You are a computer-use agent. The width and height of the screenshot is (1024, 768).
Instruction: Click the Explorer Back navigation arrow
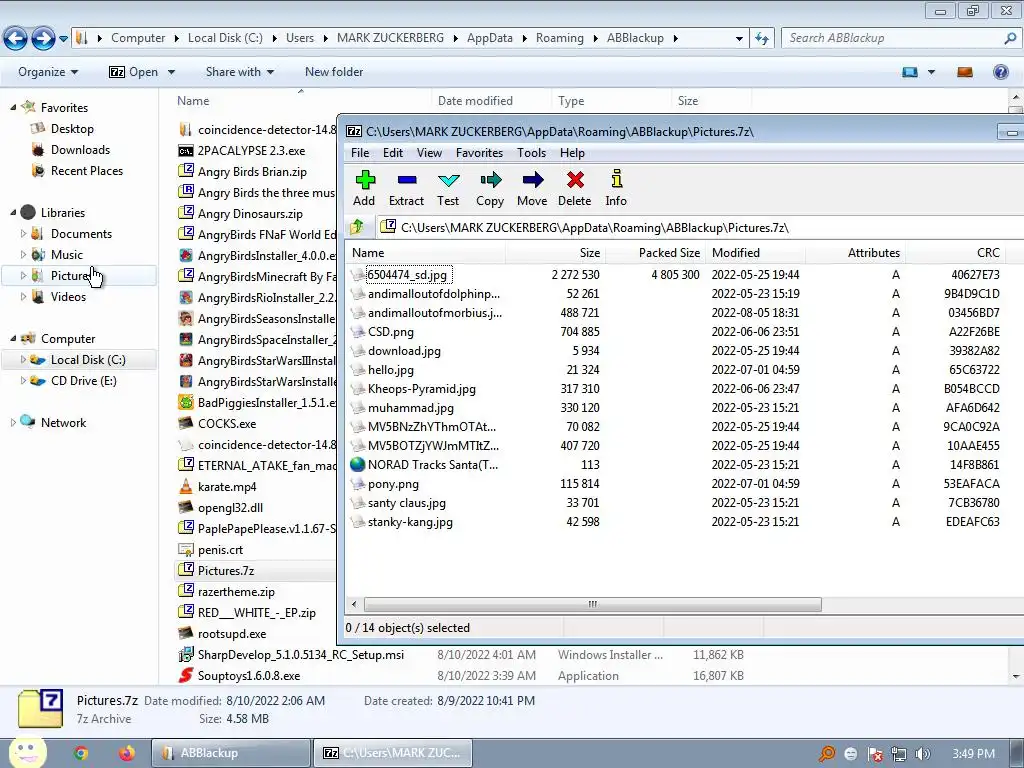pos(16,39)
